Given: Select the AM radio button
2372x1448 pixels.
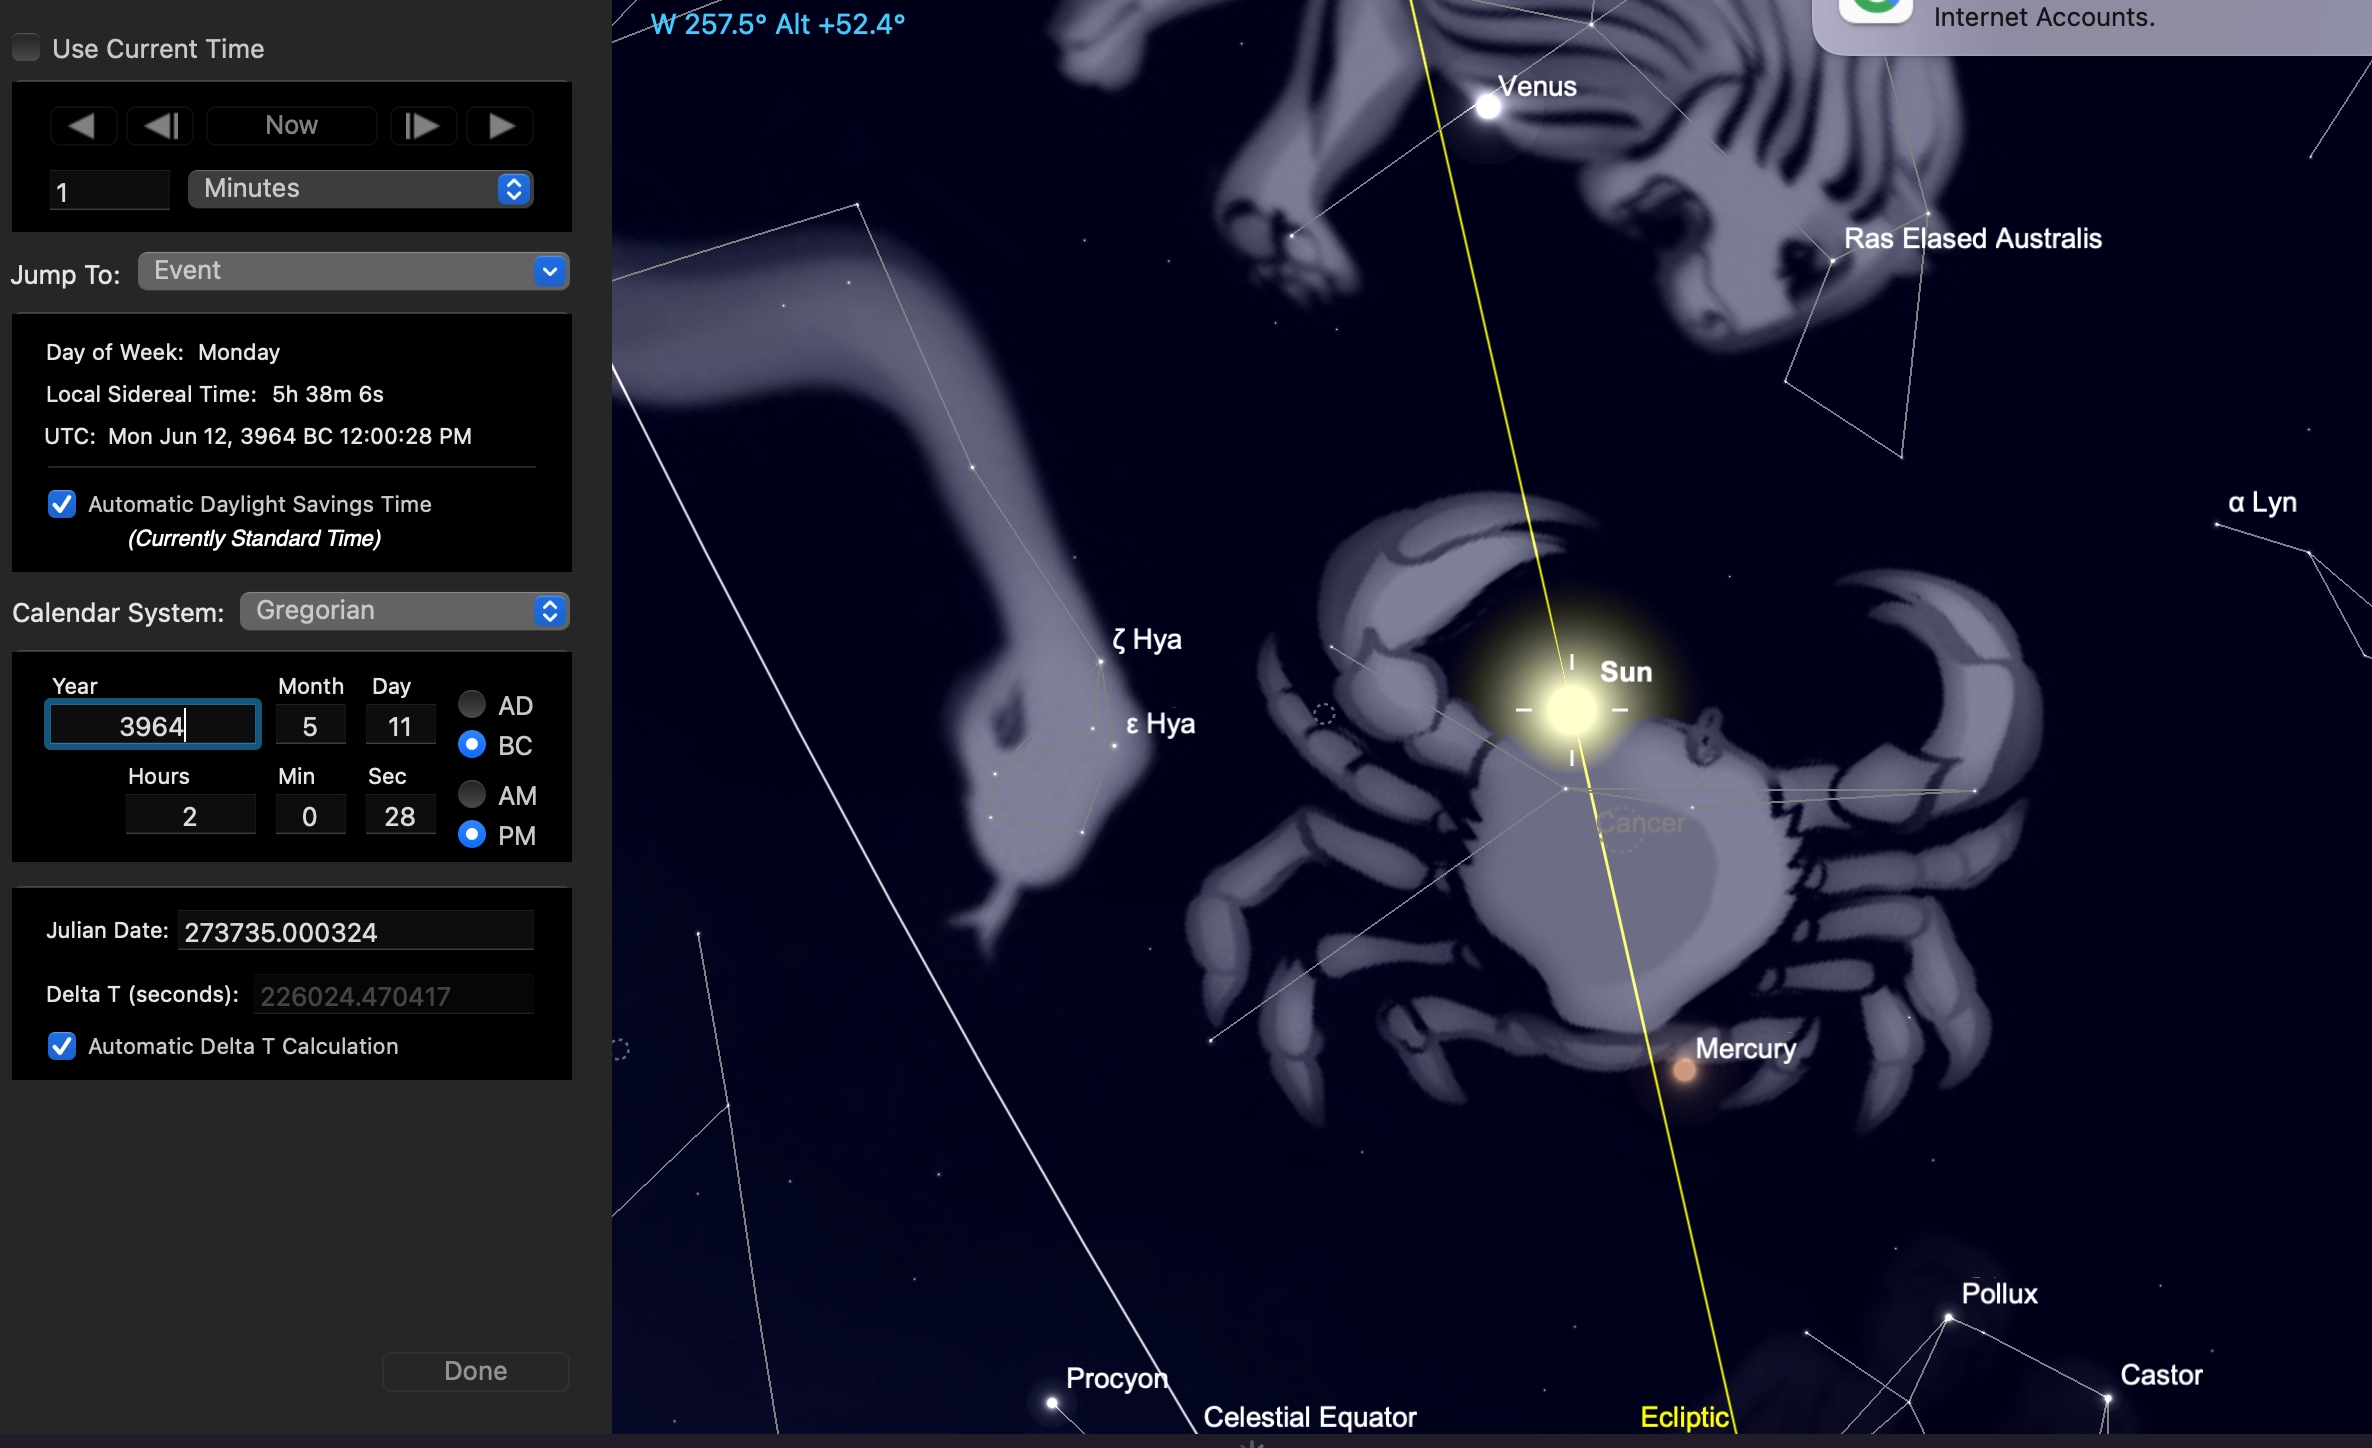Looking at the screenshot, I should click(472, 795).
